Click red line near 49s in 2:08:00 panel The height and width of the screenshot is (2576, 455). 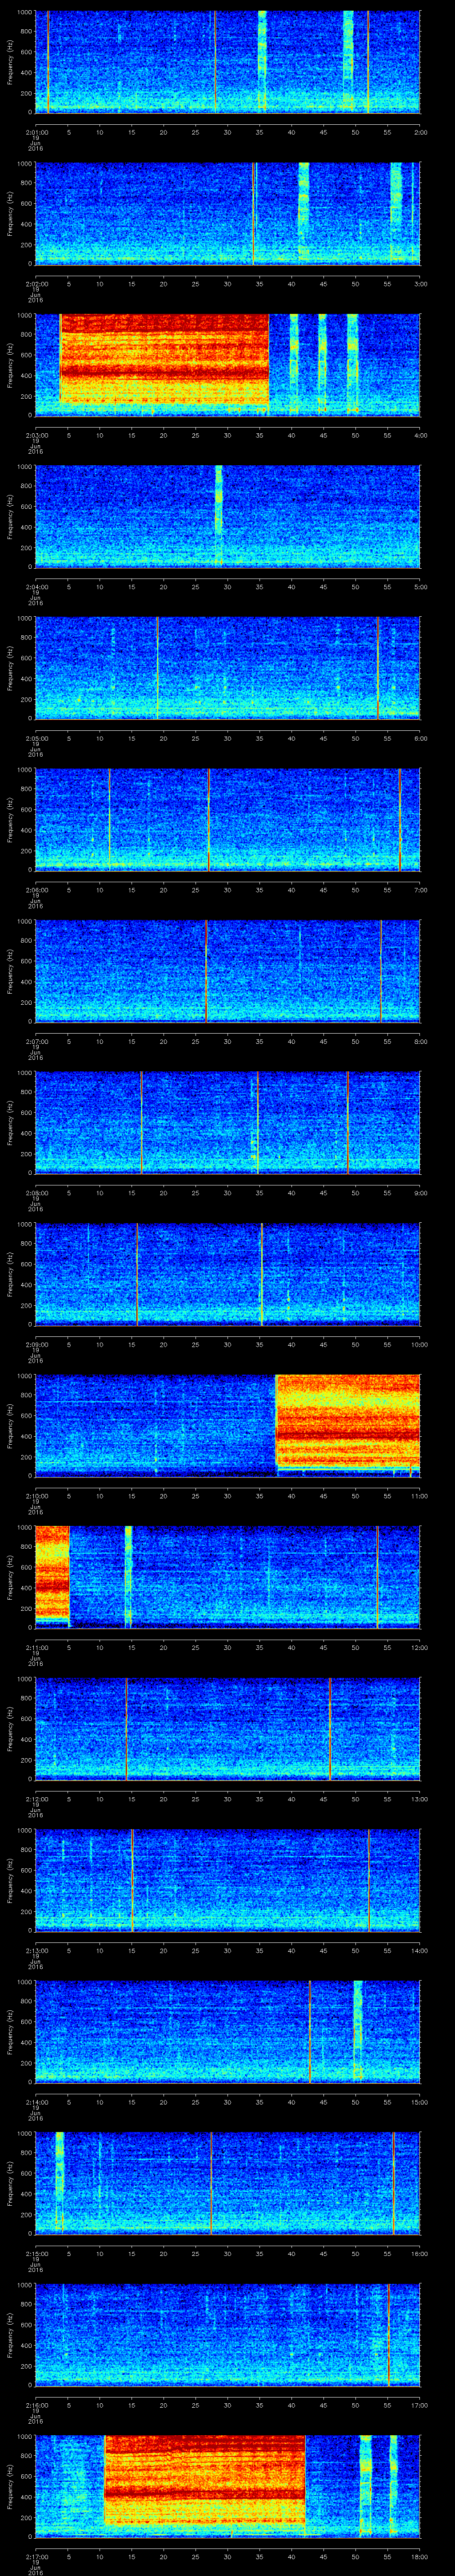point(348,1122)
